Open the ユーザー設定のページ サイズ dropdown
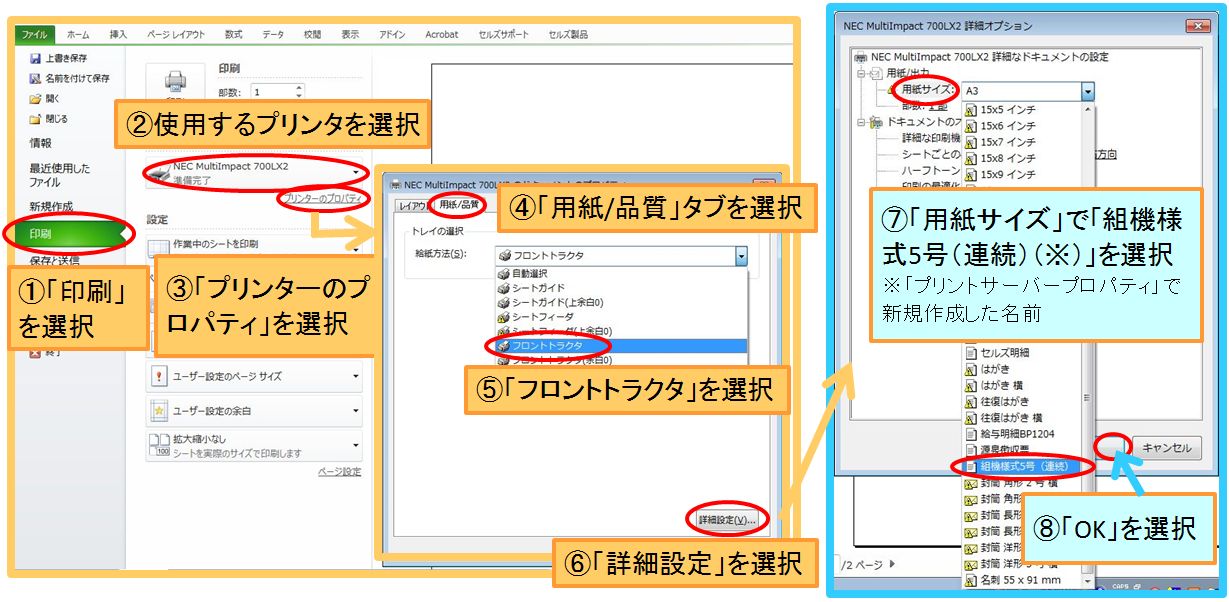The image size is (1229, 602). [355, 376]
